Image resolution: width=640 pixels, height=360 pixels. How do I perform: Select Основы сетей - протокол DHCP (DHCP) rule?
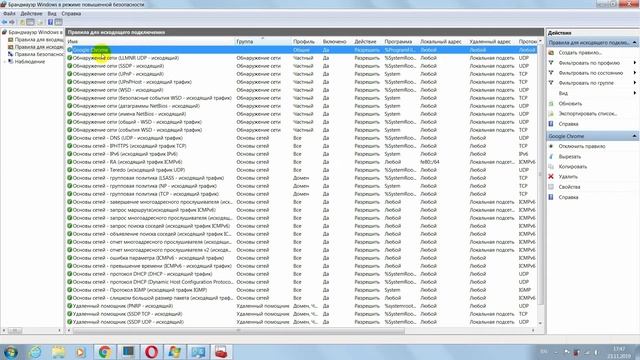[x=301, y=274]
